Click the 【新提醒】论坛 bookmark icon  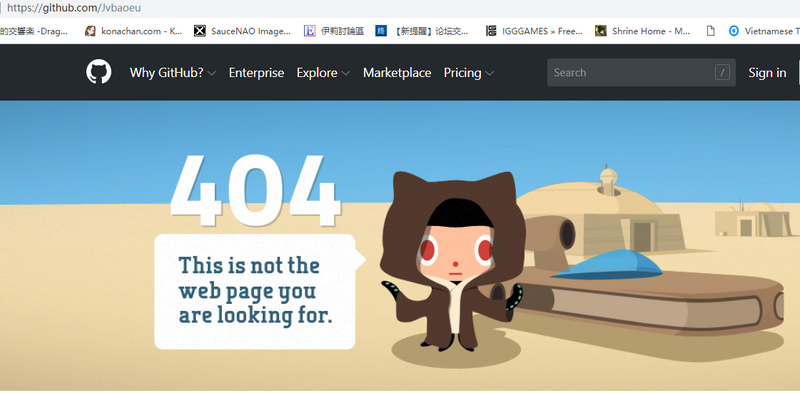click(x=381, y=31)
